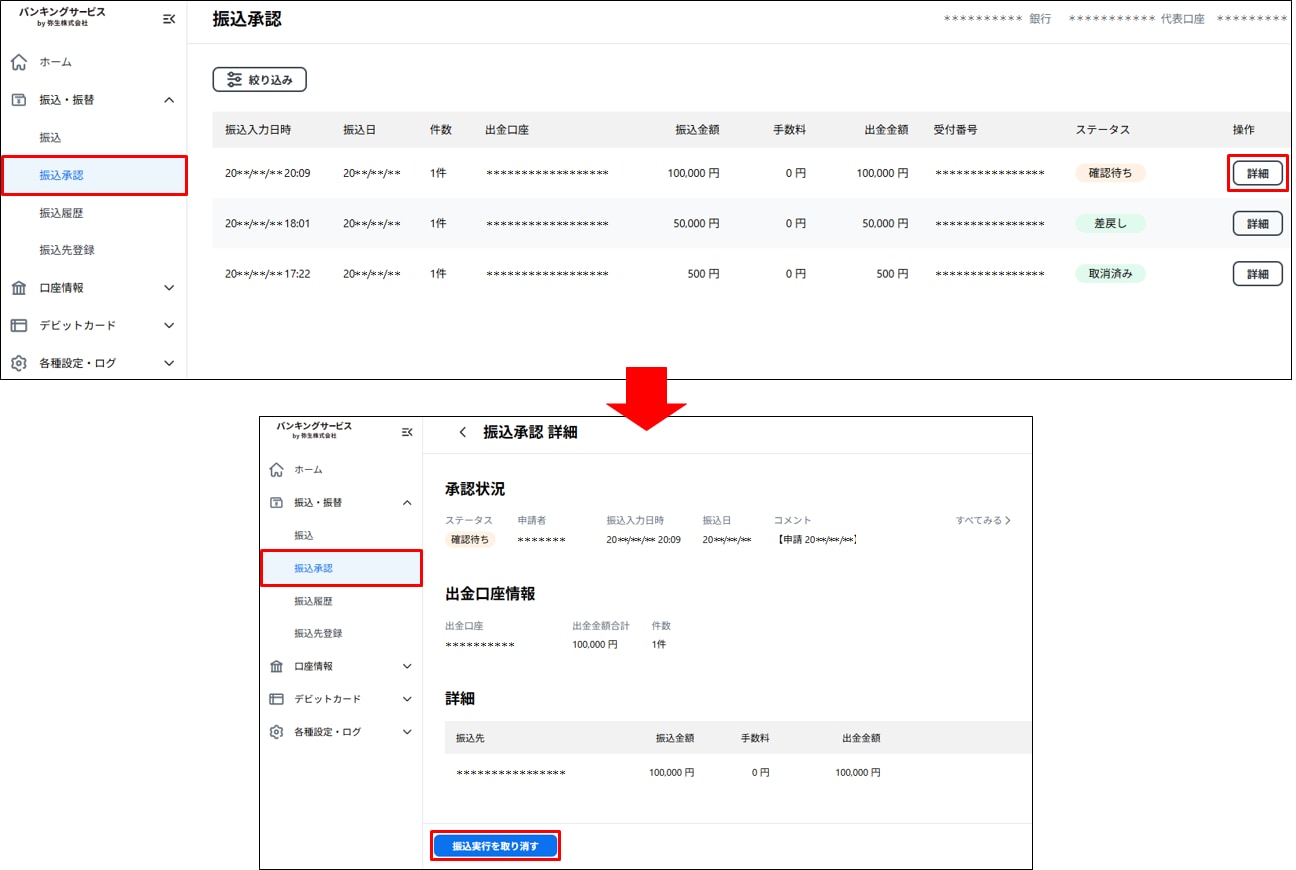Expand the デビットカード chevron on the detail screen
1296x870 pixels.
pos(407,699)
